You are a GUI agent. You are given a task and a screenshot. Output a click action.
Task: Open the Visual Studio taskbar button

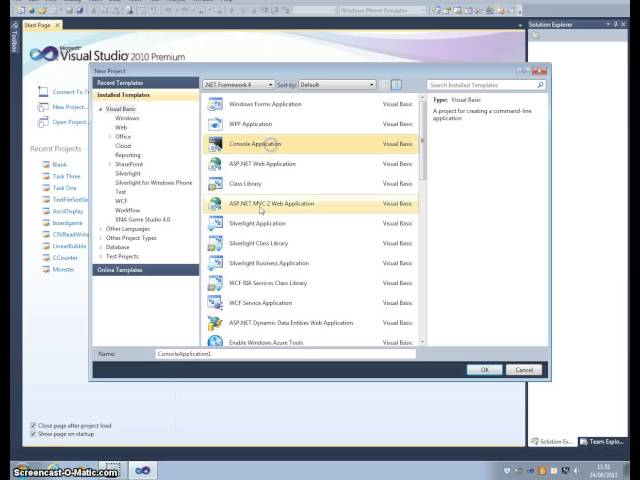point(142,471)
